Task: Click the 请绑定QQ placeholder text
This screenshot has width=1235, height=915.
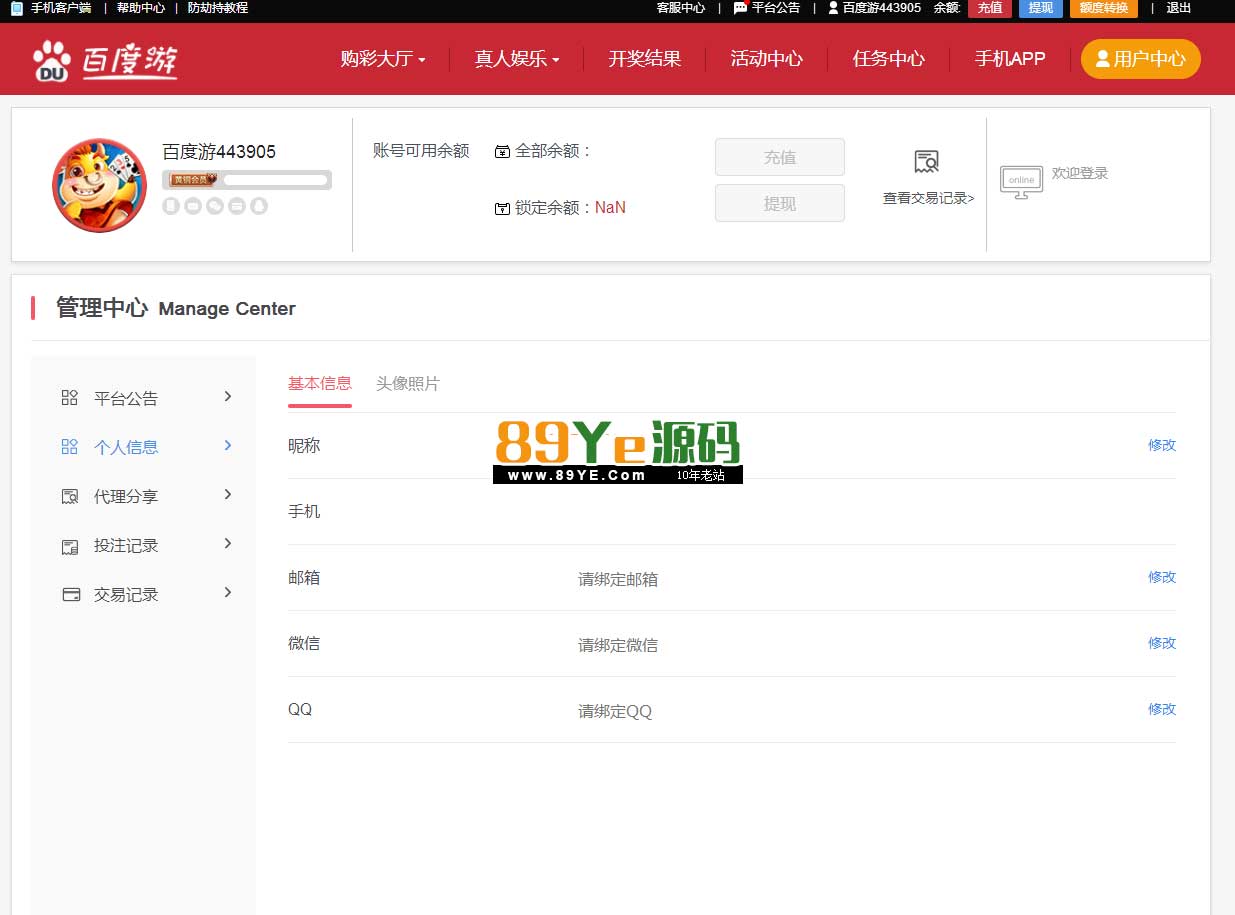Action: [615, 711]
